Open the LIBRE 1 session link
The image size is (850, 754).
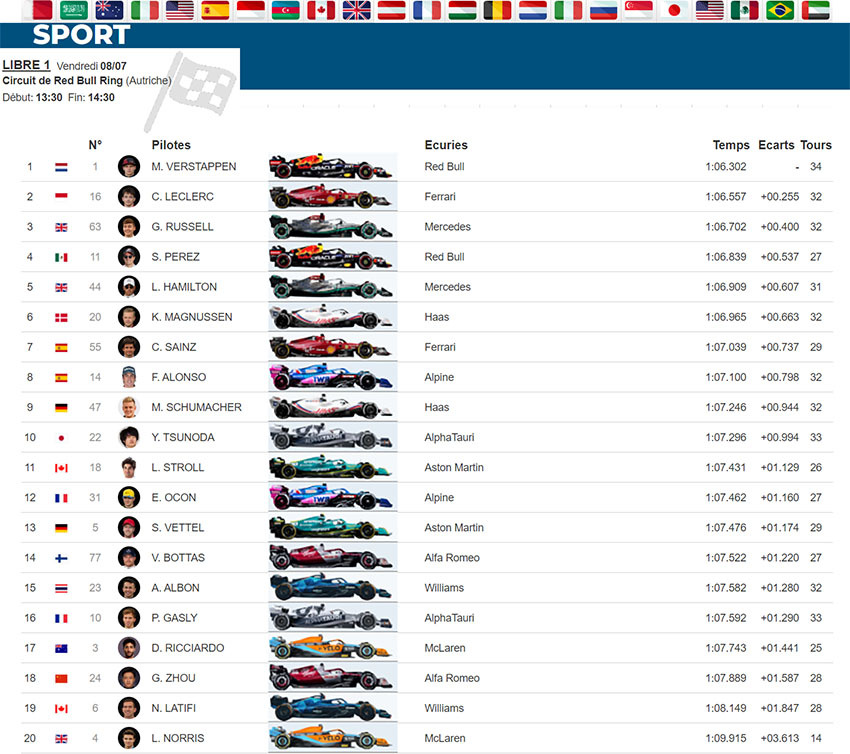click(x=26, y=65)
